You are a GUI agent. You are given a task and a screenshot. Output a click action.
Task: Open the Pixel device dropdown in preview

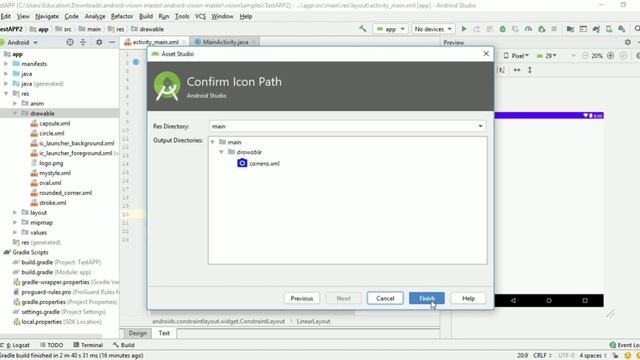(517, 56)
